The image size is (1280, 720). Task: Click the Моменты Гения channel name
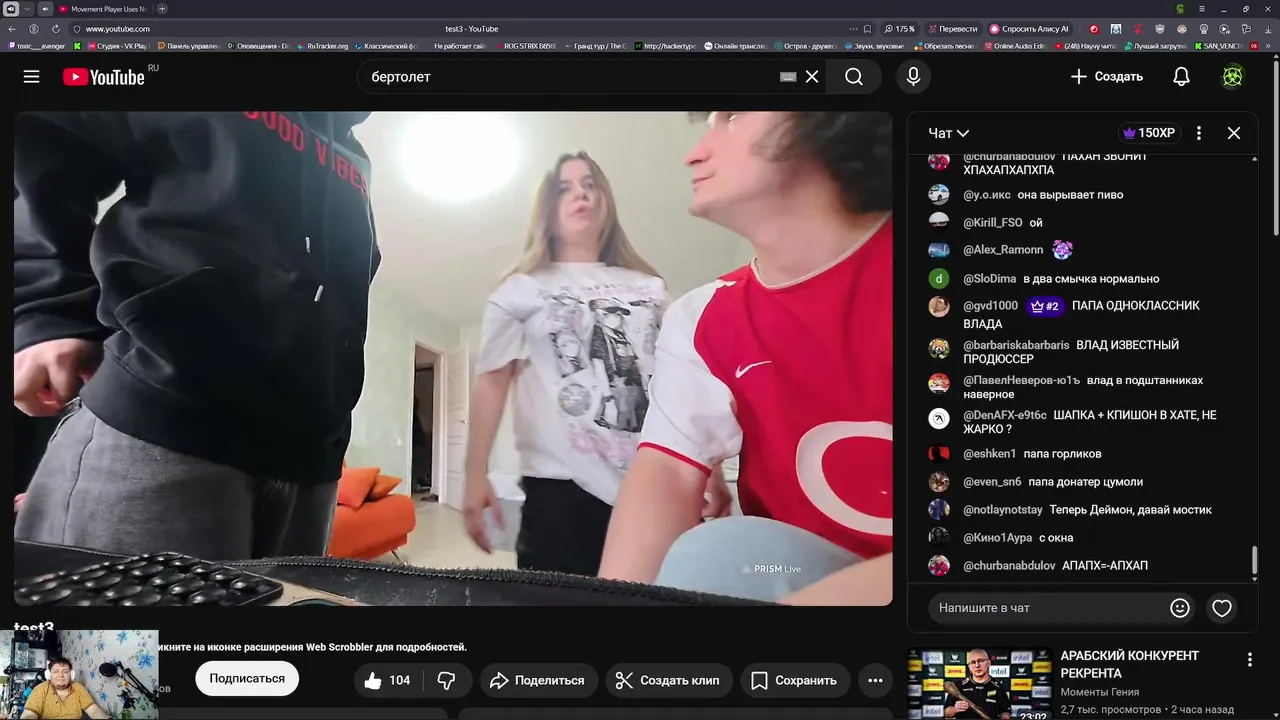(1100, 692)
